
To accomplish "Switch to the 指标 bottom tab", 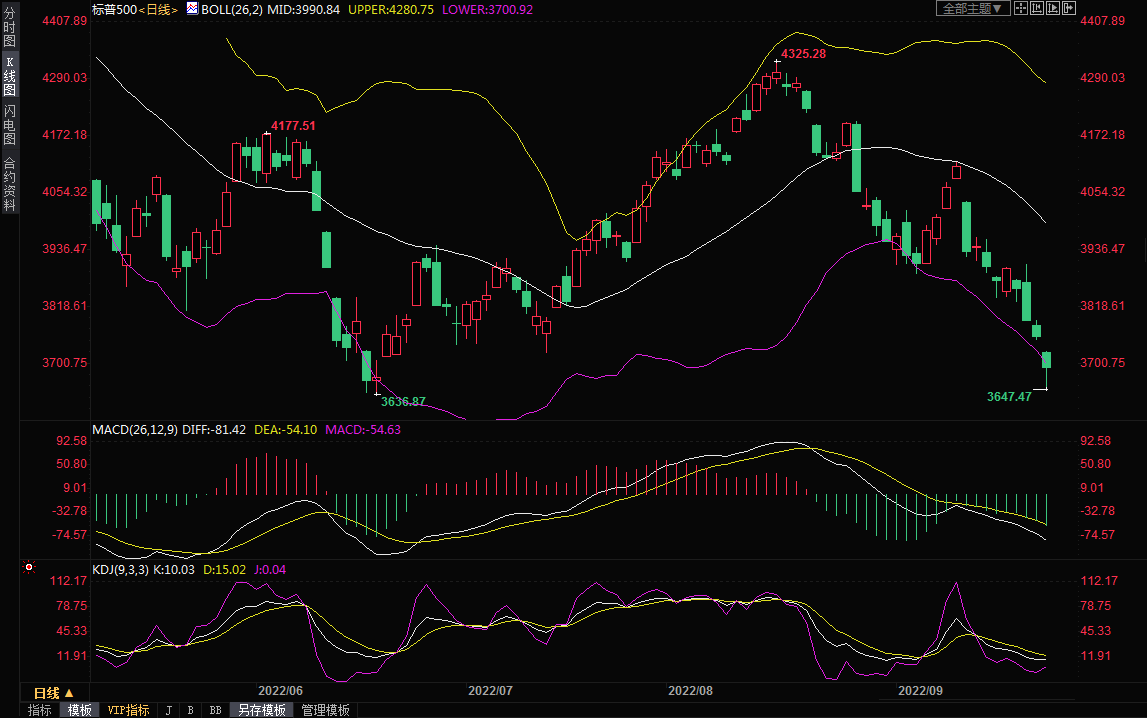I will pyautogui.click(x=40, y=710).
